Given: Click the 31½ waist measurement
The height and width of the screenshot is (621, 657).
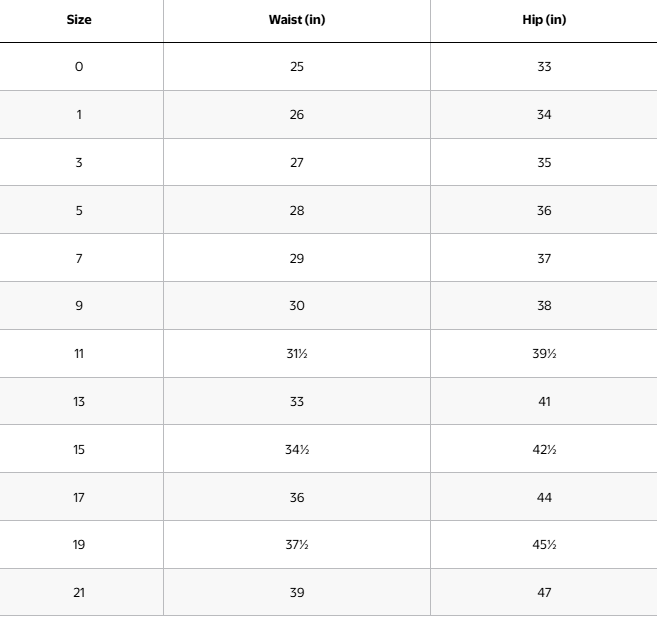Looking at the screenshot, I should [x=297, y=354].
